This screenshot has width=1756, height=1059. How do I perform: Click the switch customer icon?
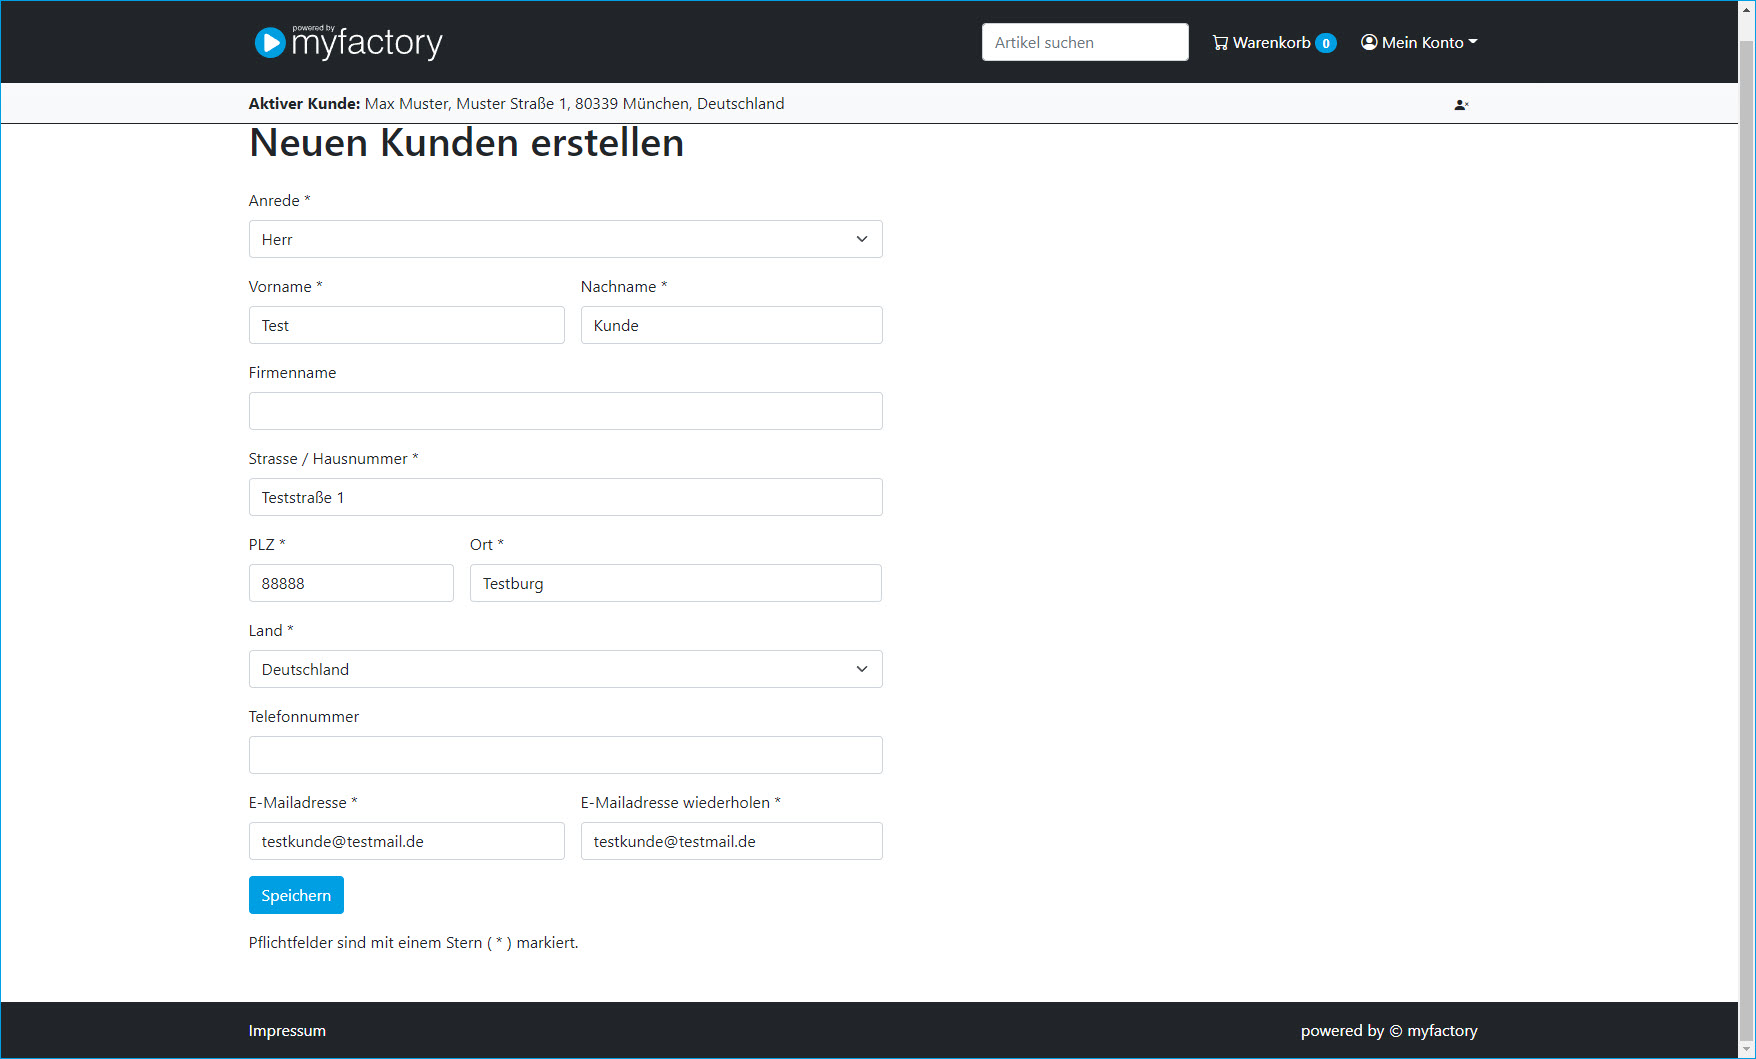point(1461,104)
